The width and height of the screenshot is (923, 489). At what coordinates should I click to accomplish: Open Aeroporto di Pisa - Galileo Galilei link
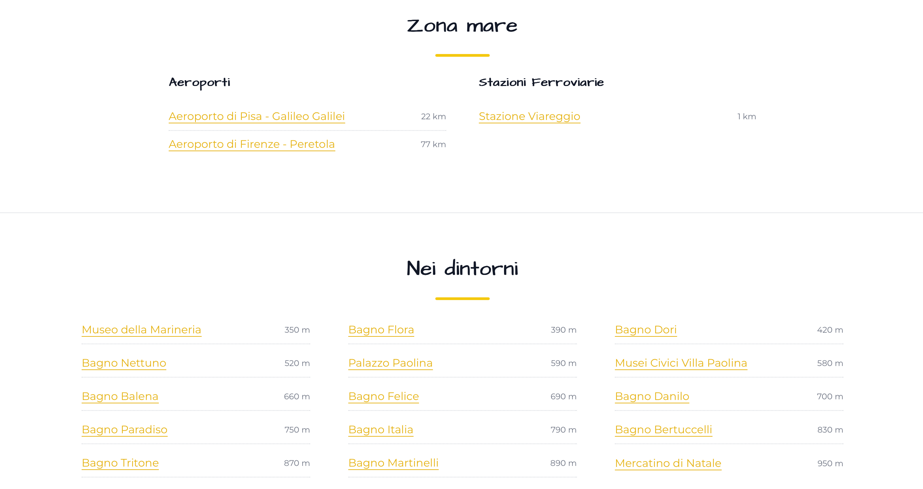pos(256,116)
